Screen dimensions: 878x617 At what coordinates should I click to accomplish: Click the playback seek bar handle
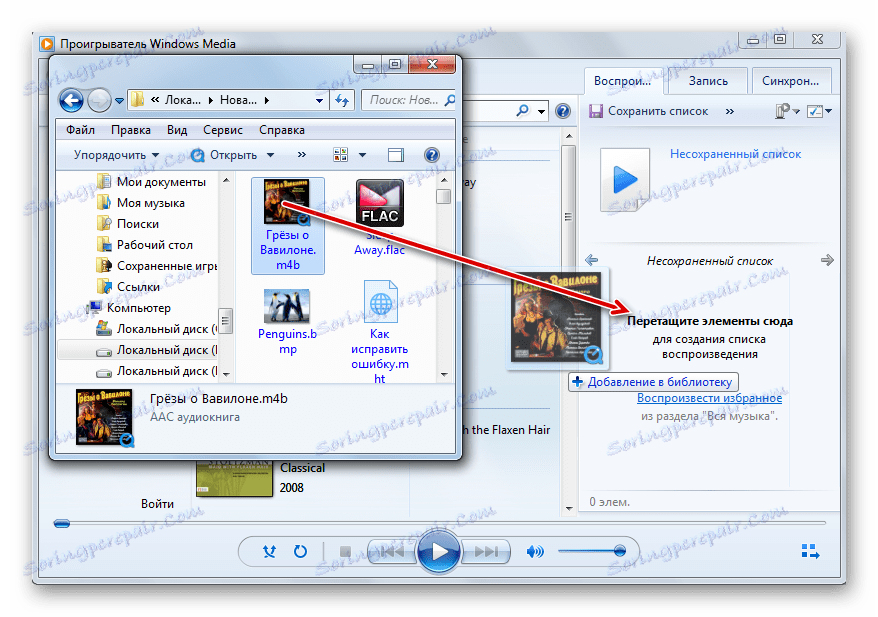click(x=62, y=524)
